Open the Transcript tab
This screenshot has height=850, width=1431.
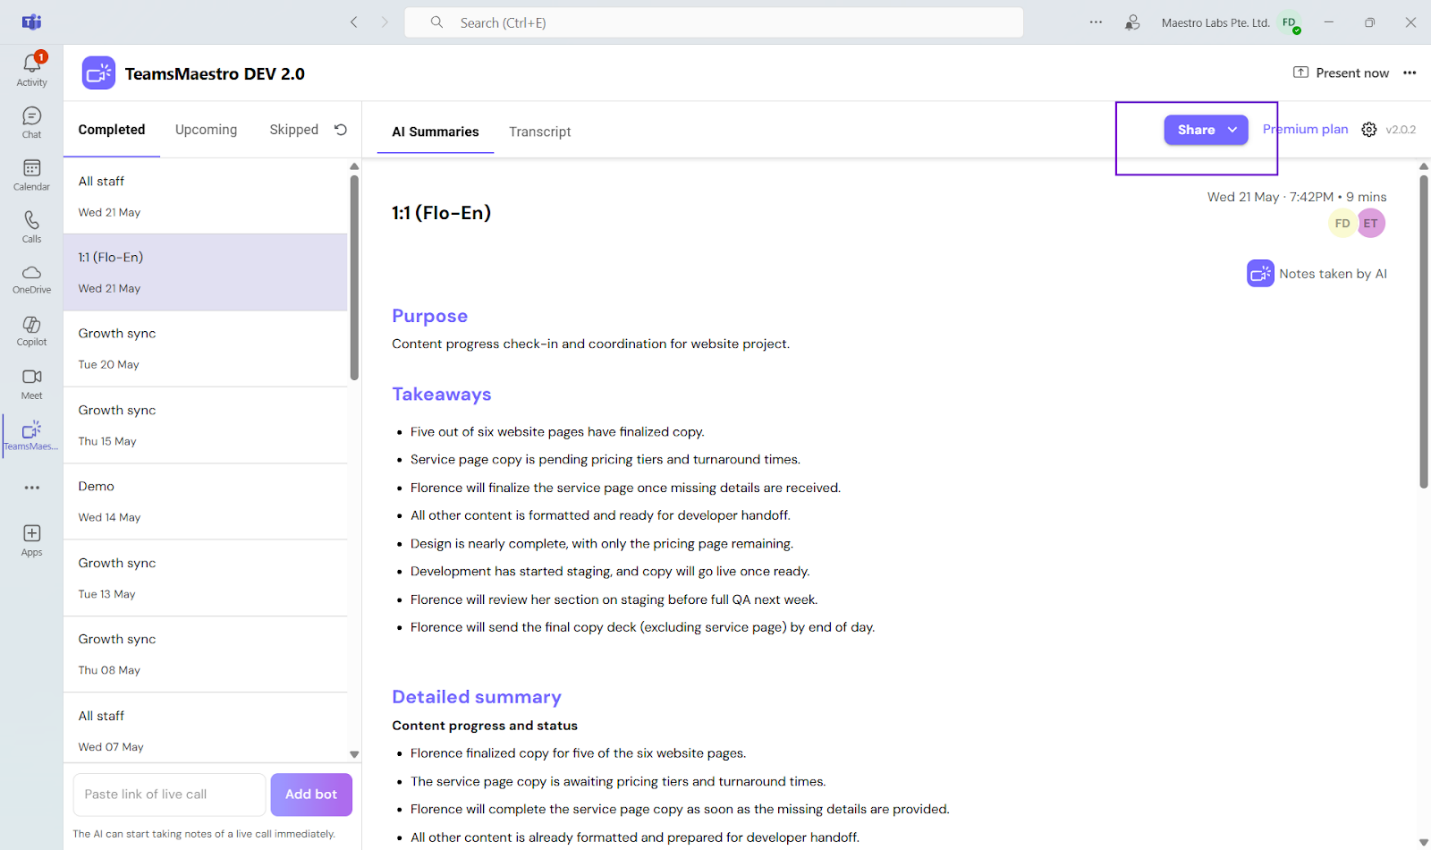540,132
